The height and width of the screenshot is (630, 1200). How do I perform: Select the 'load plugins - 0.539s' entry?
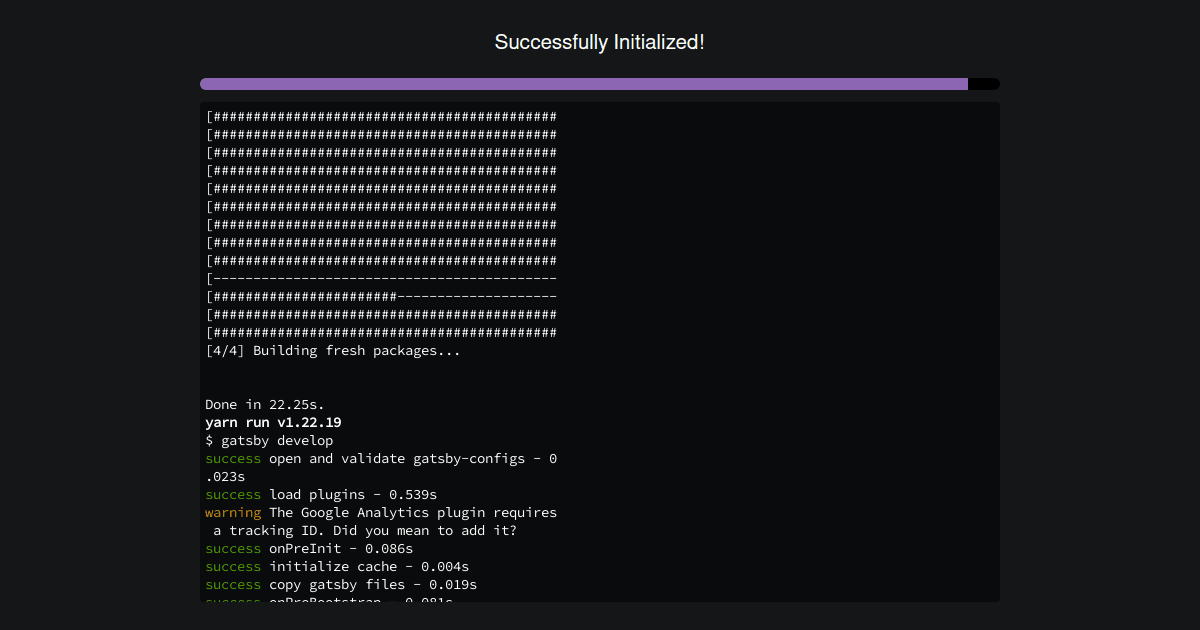tap(320, 494)
